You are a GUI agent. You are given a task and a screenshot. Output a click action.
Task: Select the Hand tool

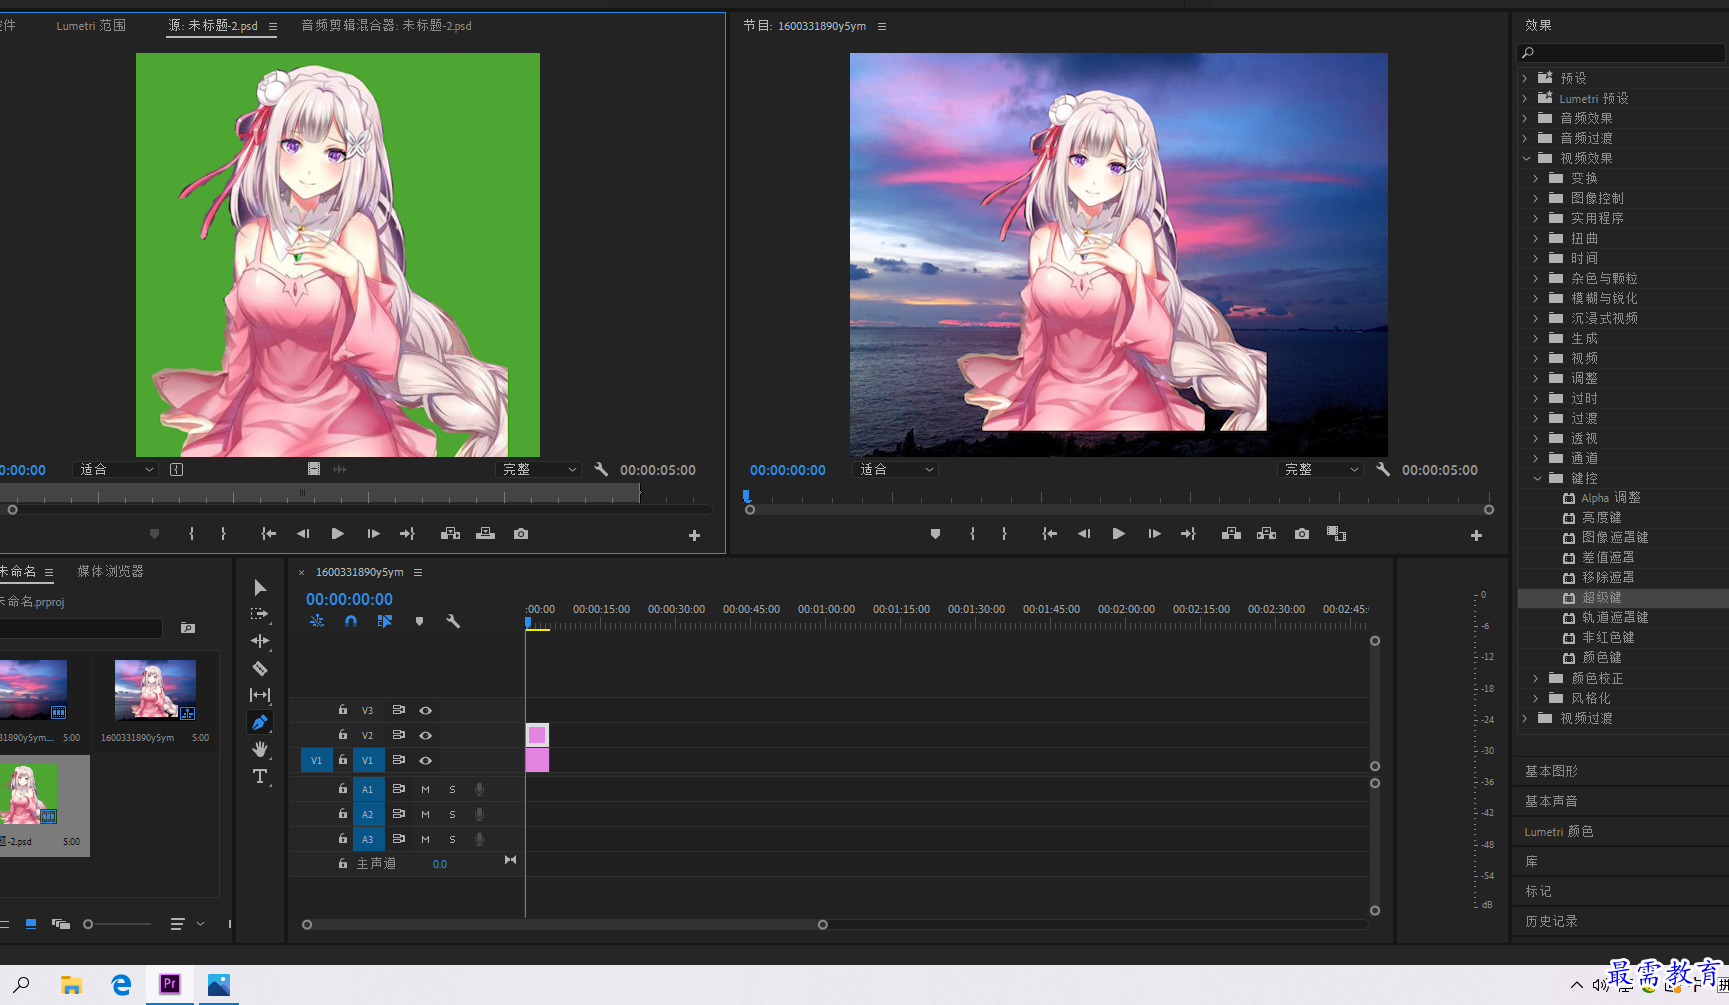click(x=260, y=749)
